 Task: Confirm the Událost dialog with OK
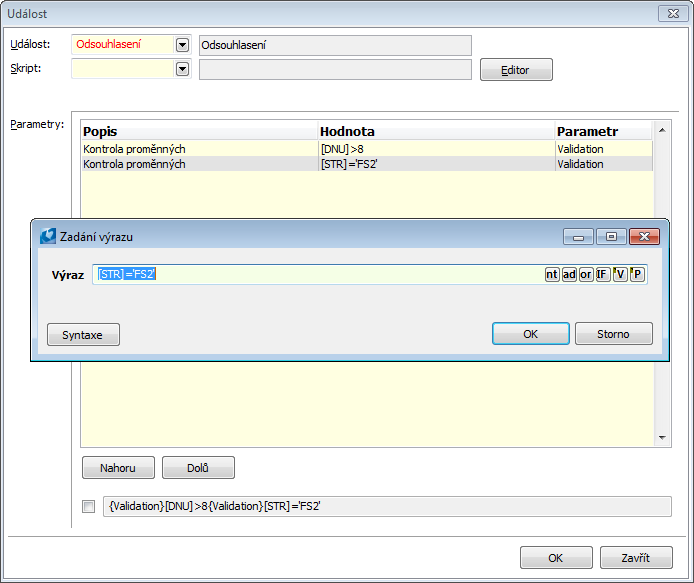(x=556, y=557)
